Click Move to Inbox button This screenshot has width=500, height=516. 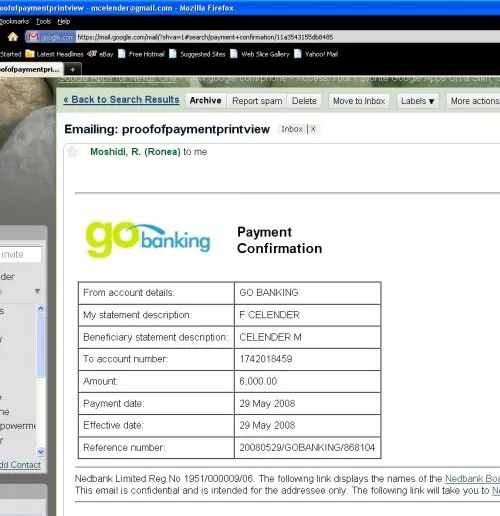tap(359, 101)
